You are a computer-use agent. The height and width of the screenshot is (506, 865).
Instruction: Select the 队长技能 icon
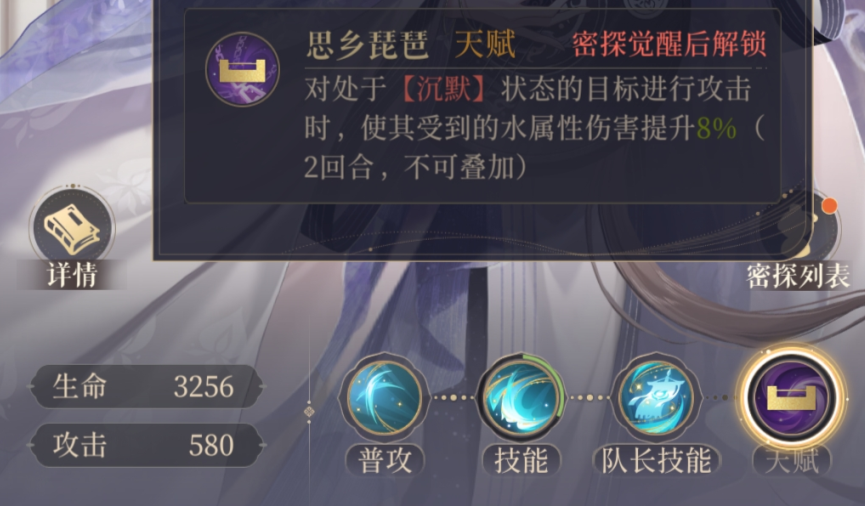click(656, 397)
